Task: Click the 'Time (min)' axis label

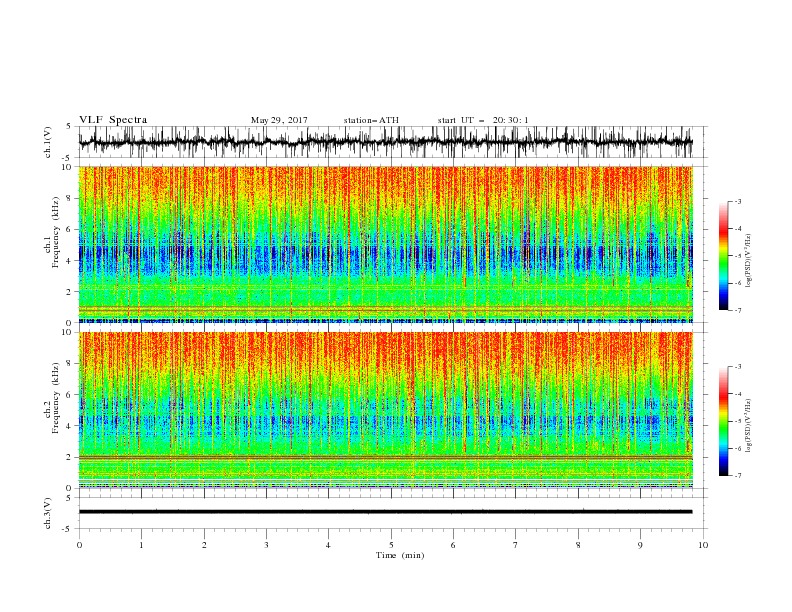Action: click(x=400, y=555)
